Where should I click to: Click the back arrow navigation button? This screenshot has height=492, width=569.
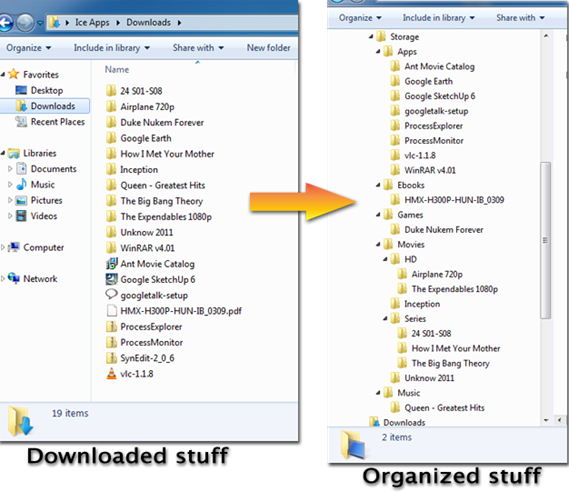click(x=5, y=23)
